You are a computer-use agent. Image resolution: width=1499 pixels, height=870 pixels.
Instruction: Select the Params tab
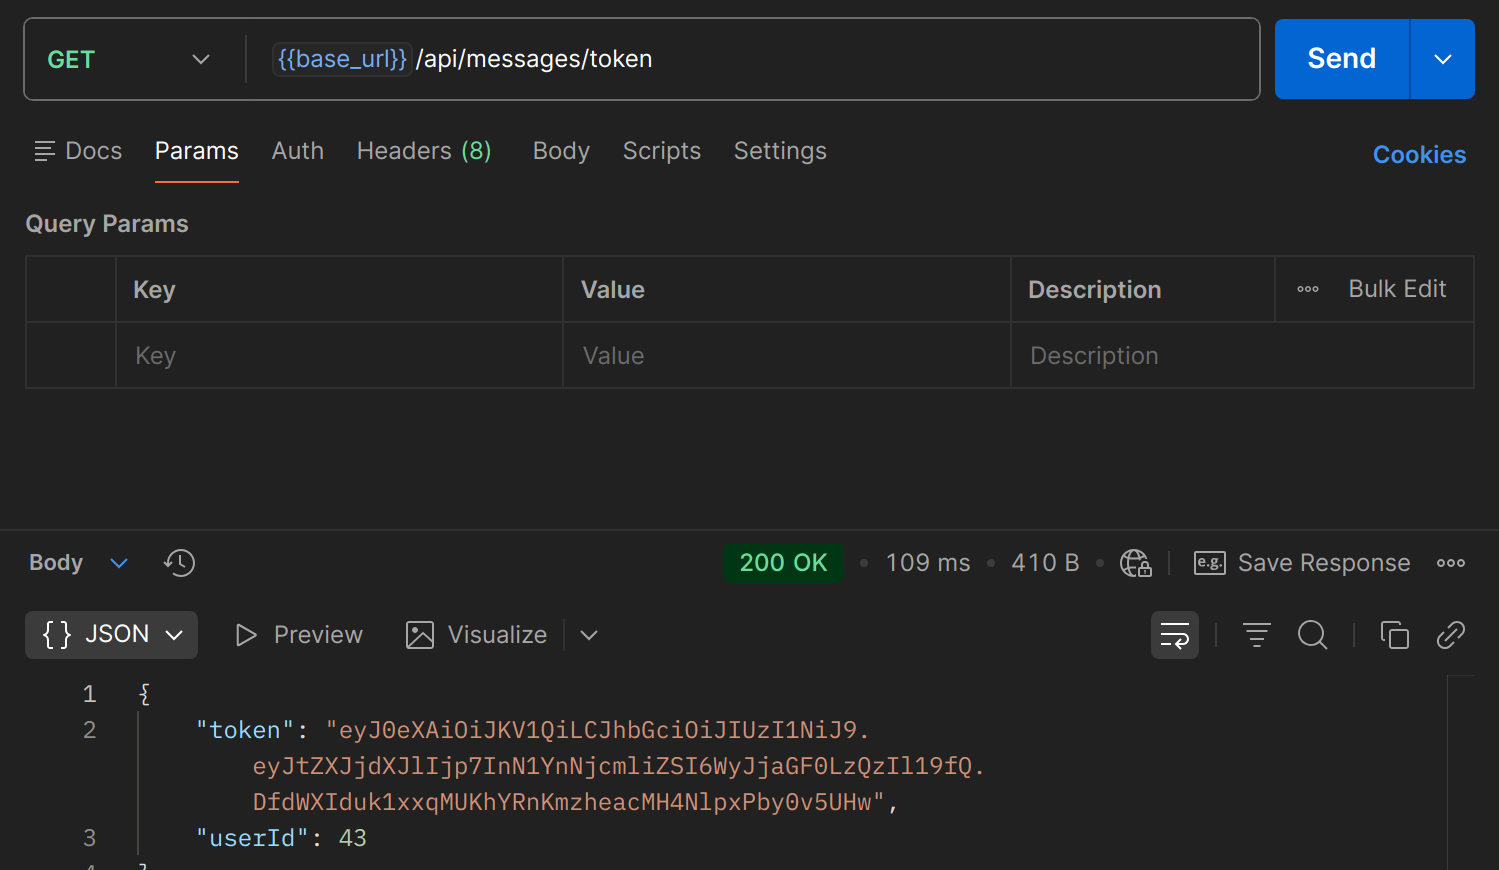pyautogui.click(x=197, y=151)
